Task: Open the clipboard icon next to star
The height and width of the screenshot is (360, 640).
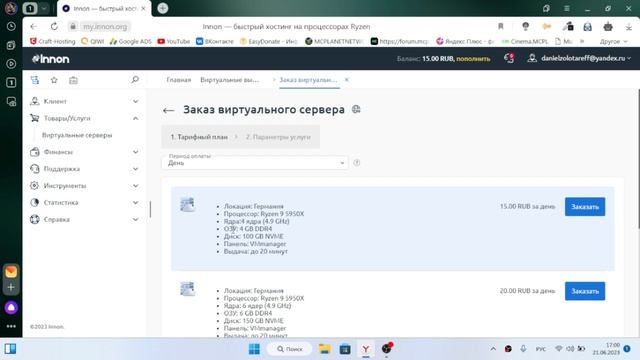Action: point(73,80)
